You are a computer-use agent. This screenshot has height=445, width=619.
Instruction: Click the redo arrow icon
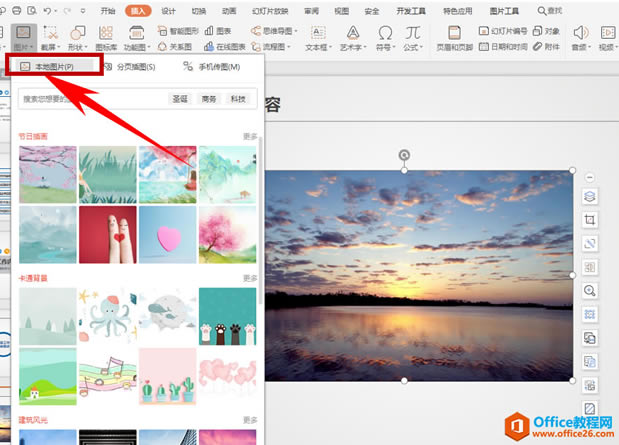(67, 11)
